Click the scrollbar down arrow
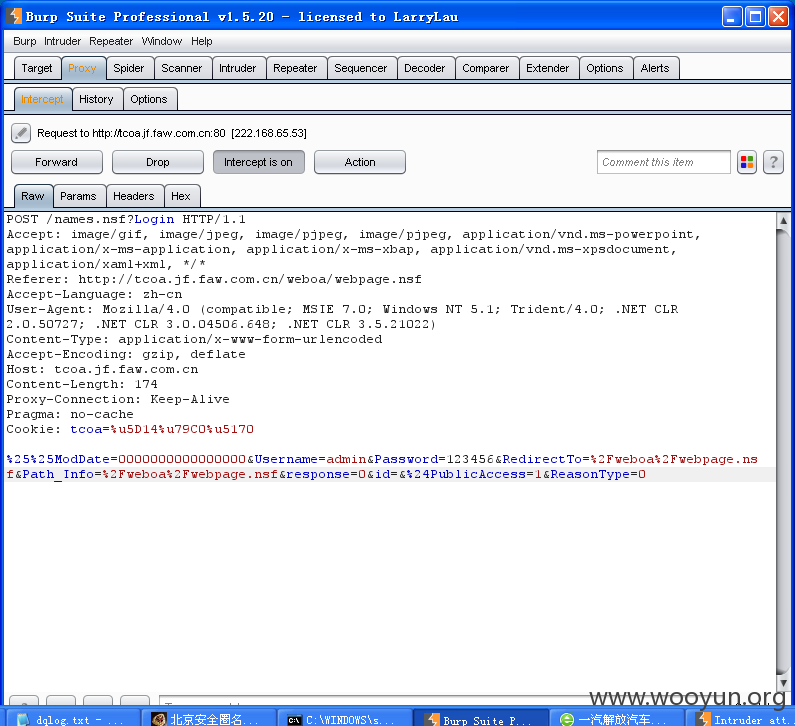The width and height of the screenshot is (795, 726). click(783, 683)
